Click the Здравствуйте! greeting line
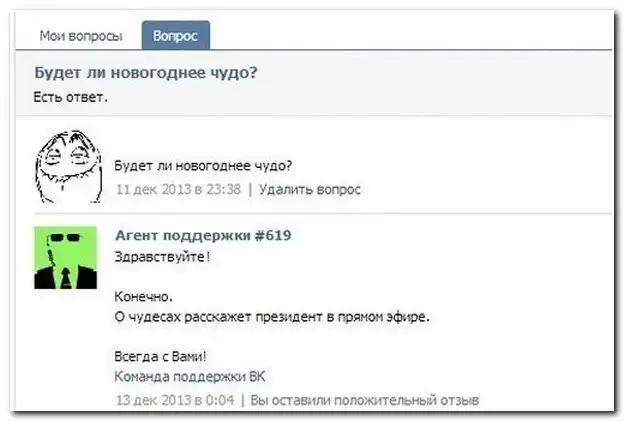 coord(163,257)
